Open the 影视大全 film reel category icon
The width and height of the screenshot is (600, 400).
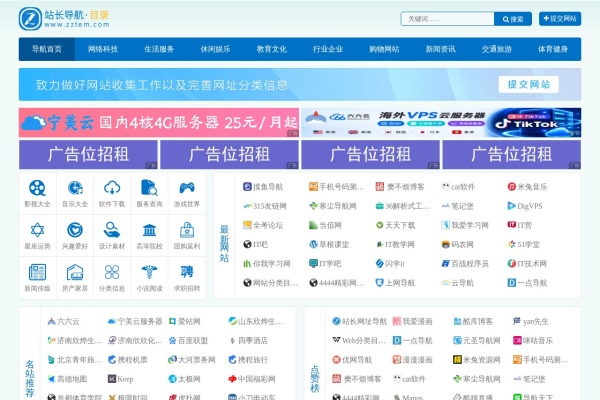click(38, 188)
